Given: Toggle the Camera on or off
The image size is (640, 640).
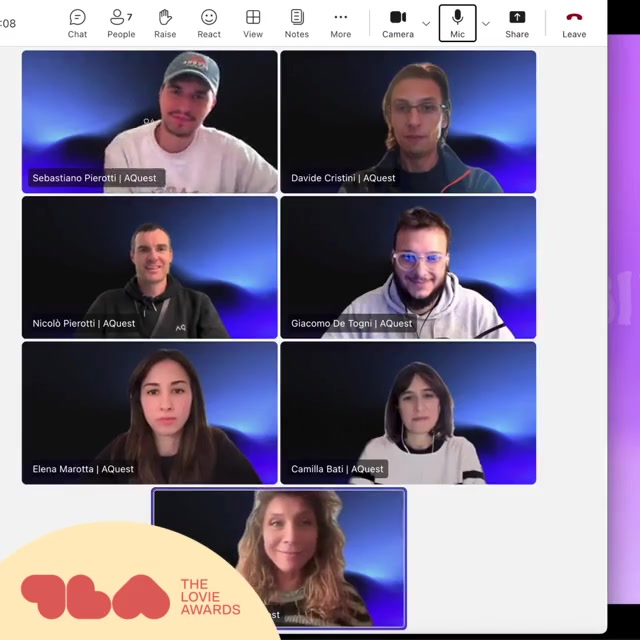Looking at the screenshot, I should (398, 24).
